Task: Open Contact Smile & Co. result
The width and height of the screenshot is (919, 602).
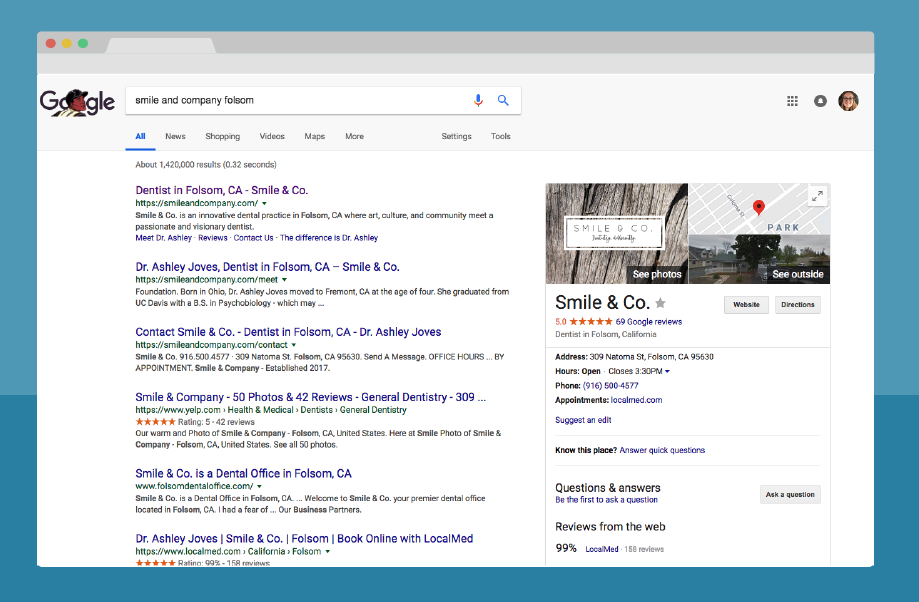Action: [288, 332]
